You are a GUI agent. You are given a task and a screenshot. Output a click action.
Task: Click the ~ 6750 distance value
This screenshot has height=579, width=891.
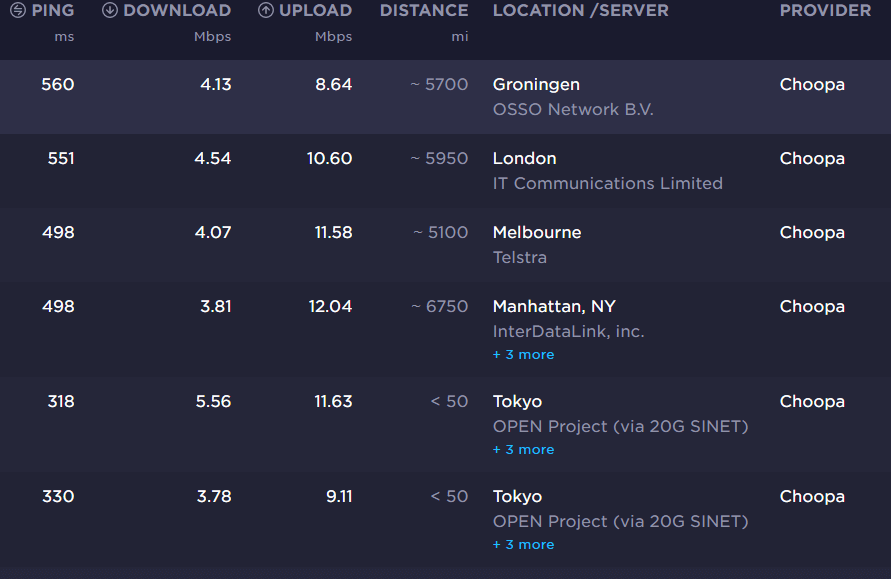tap(440, 307)
